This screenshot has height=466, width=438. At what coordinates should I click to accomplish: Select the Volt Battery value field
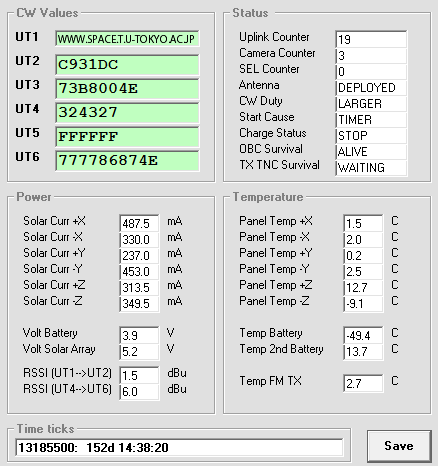[x=139, y=335]
